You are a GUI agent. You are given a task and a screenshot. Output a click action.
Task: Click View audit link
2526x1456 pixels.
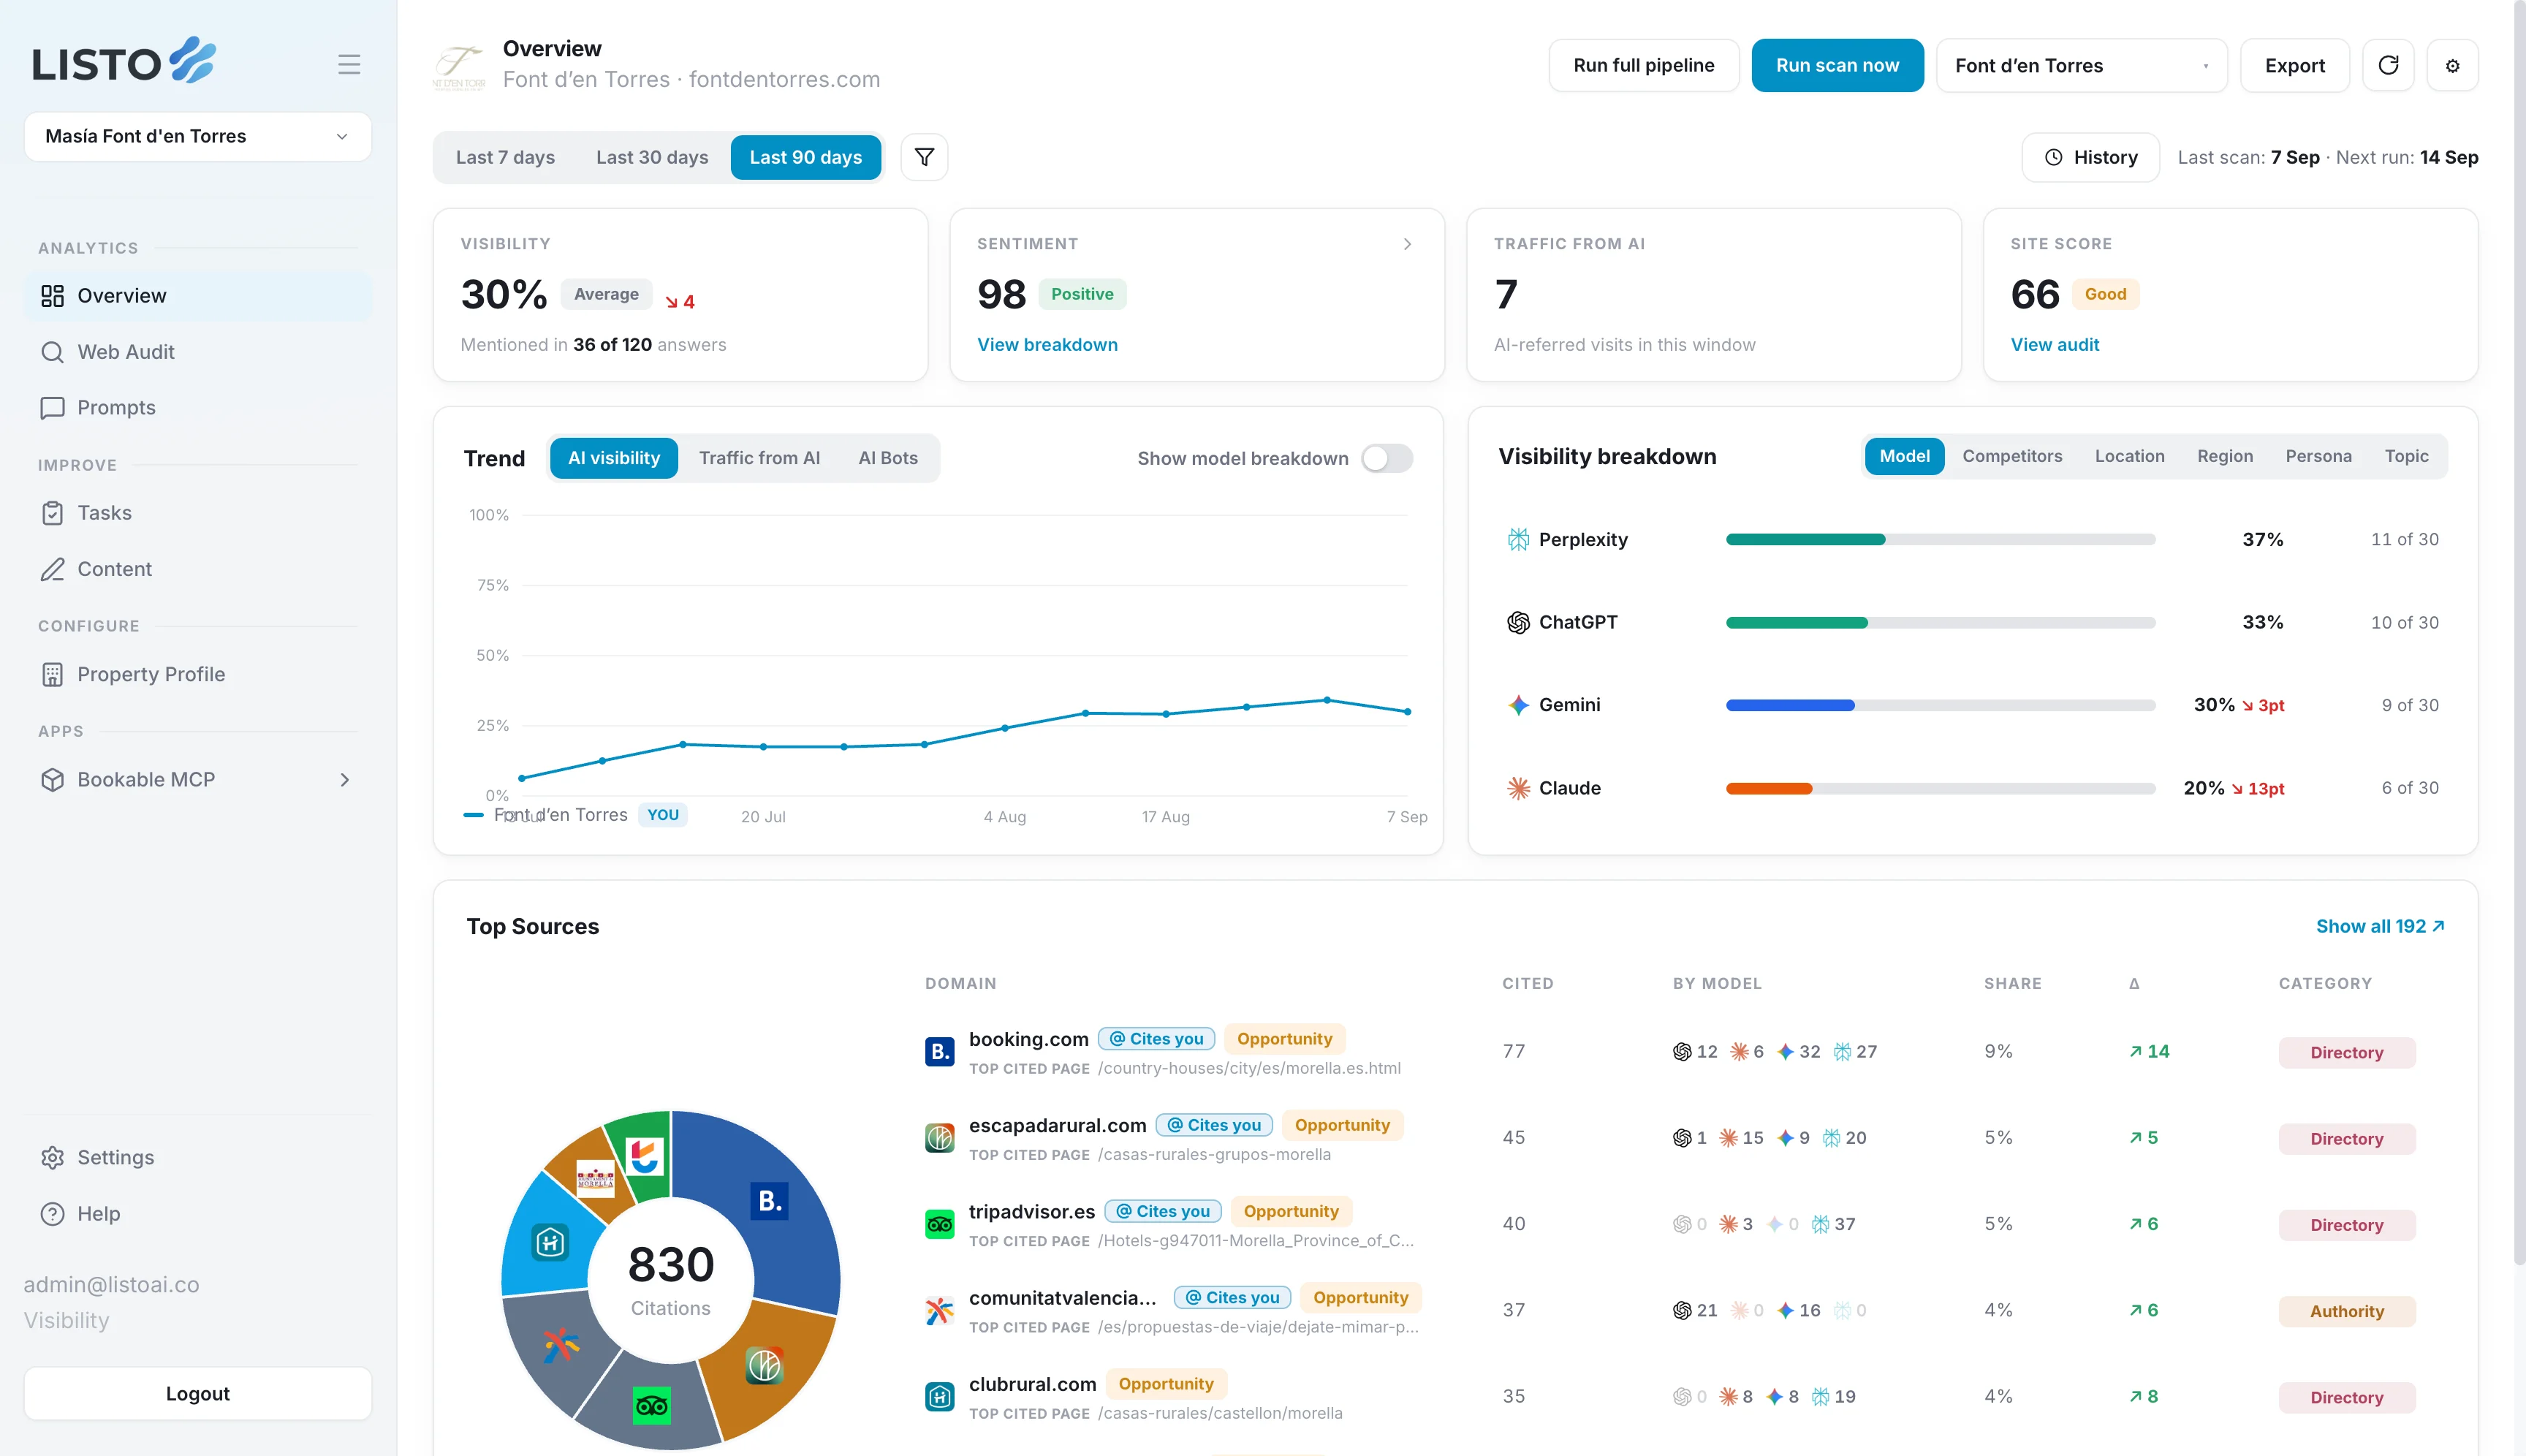2054,344
